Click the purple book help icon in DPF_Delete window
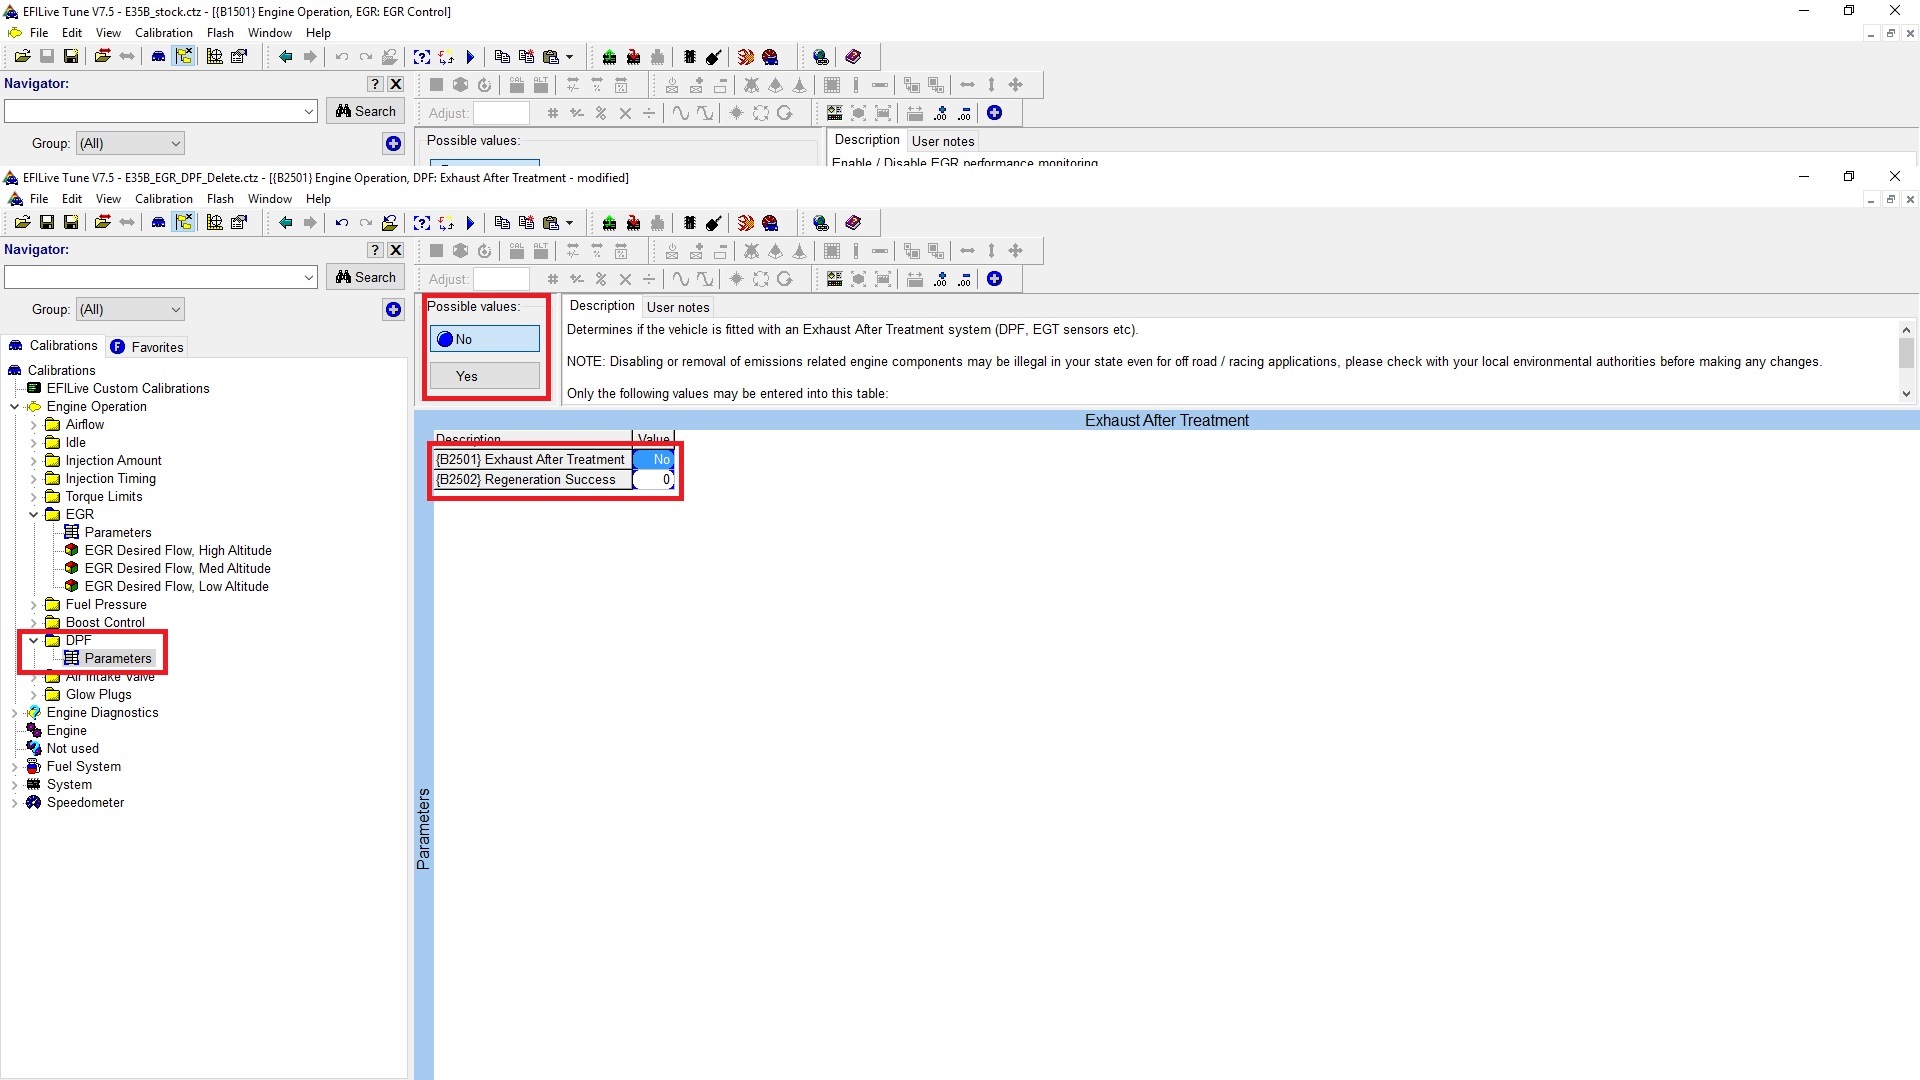 pyautogui.click(x=853, y=223)
